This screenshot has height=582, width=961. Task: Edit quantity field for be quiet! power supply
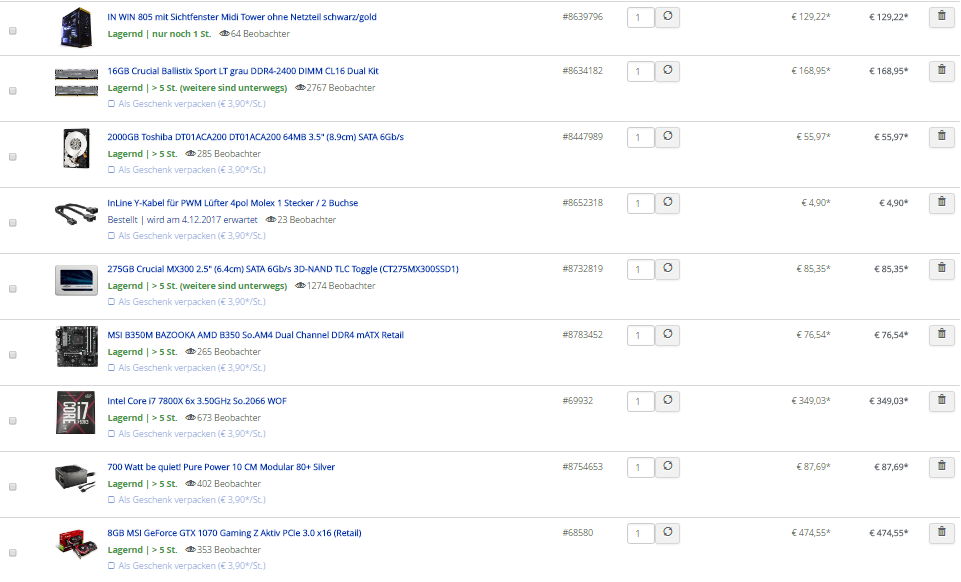coord(641,468)
